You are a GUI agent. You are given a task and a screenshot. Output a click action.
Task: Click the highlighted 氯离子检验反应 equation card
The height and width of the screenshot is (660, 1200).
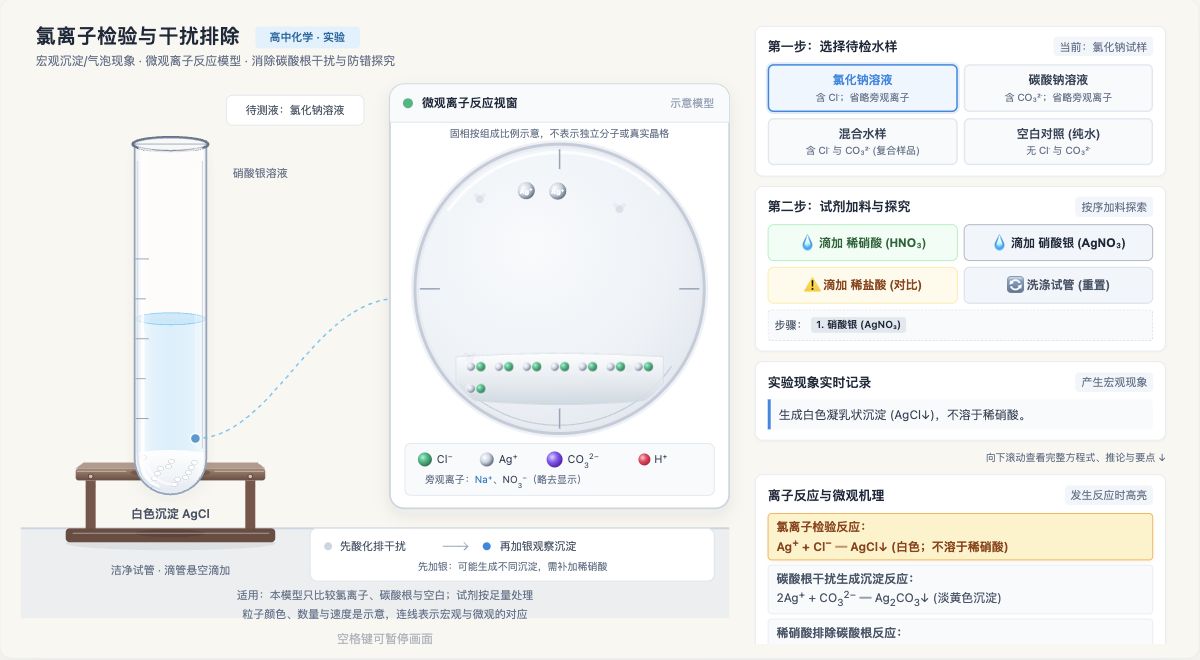tap(960, 536)
